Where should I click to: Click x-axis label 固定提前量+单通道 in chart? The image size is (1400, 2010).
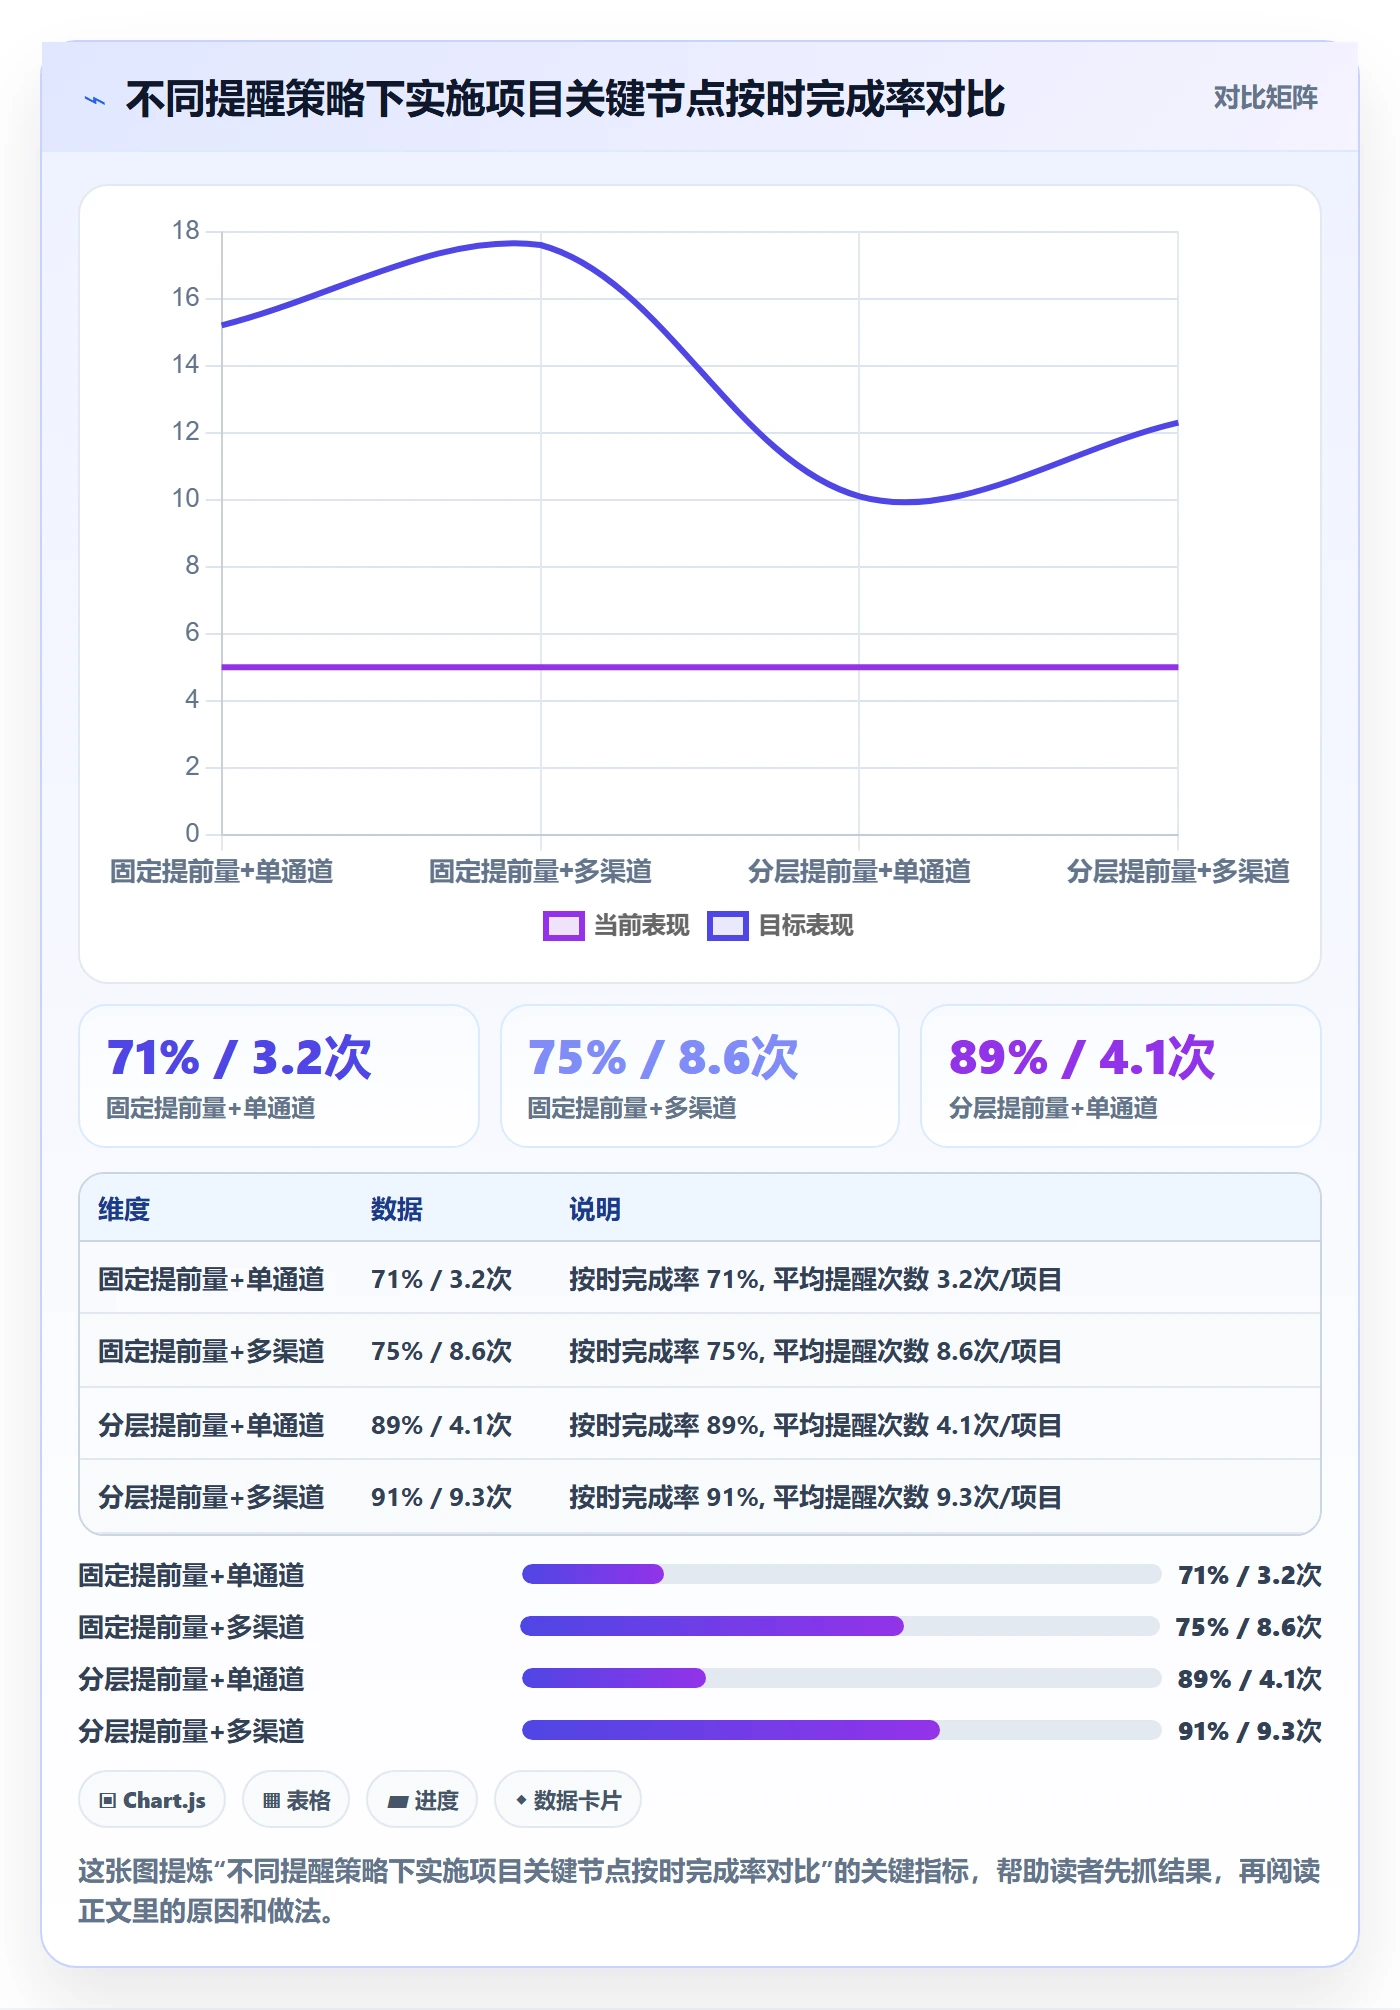pyautogui.click(x=221, y=871)
